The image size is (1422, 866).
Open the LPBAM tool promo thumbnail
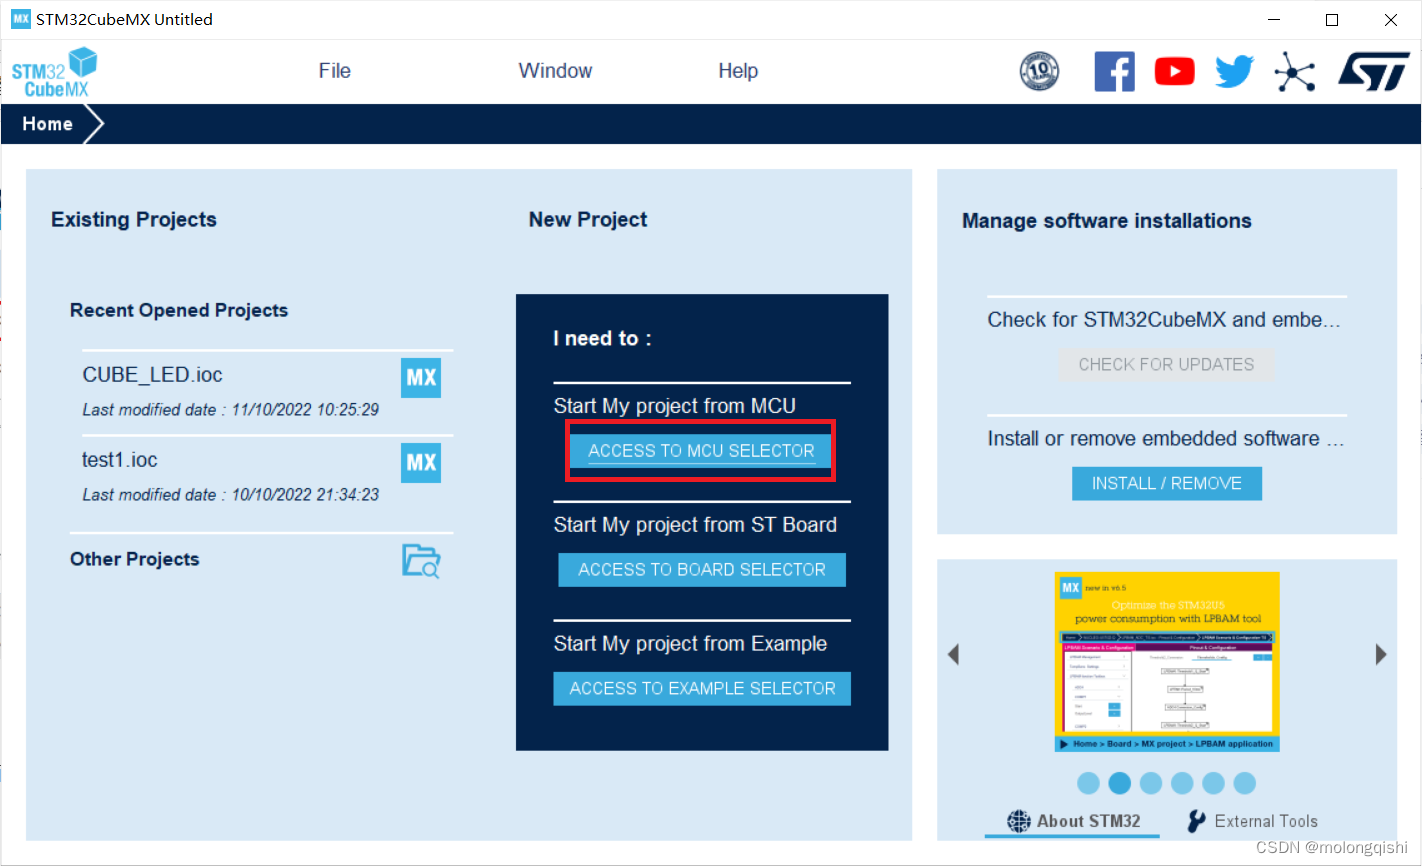pos(1167,661)
